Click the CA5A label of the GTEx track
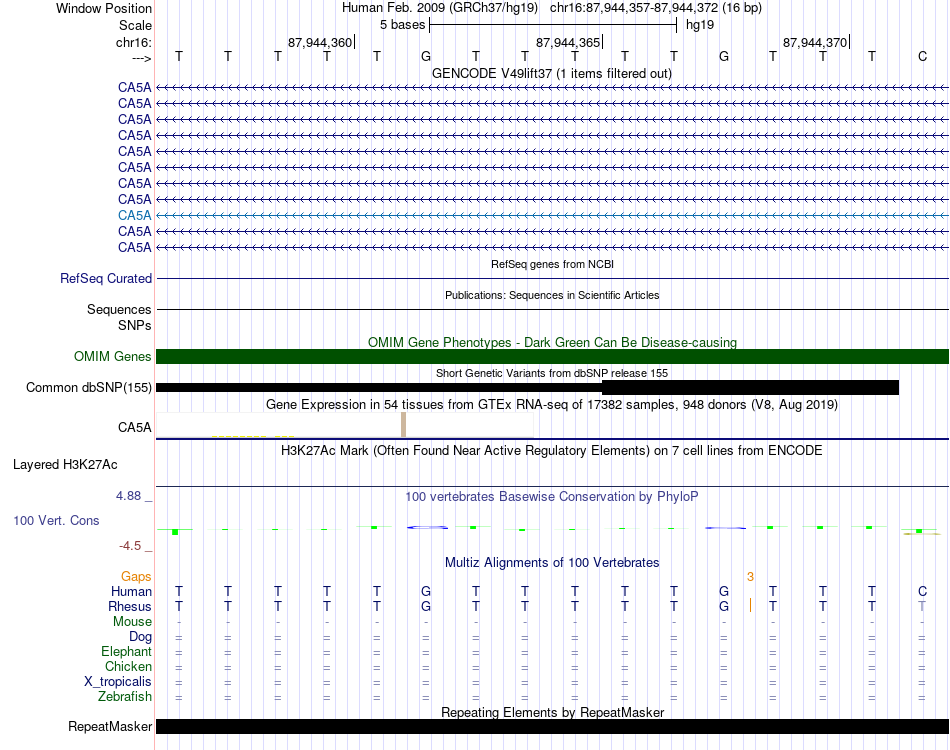Image resolution: width=950 pixels, height=750 pixels. tap(135, 428)
